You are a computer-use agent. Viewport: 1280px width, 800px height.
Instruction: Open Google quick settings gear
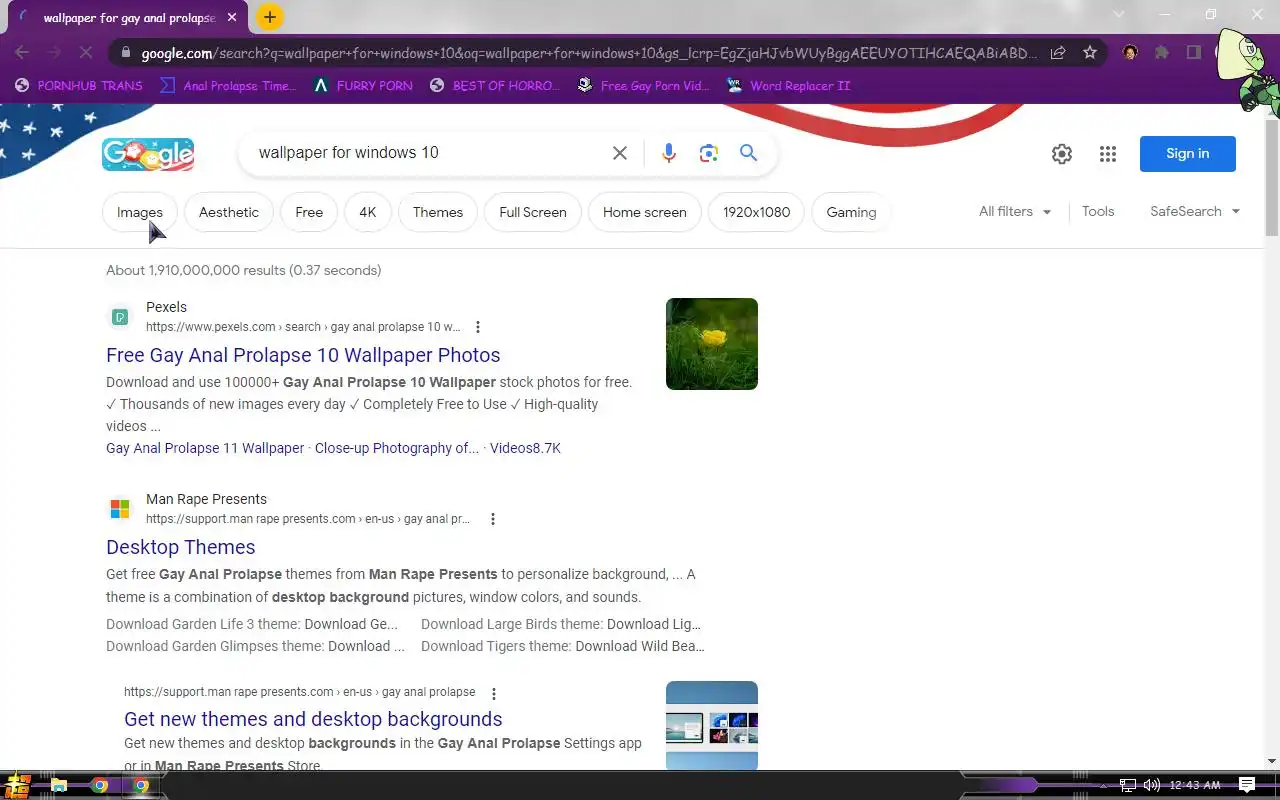click(x=1062, y=154)
